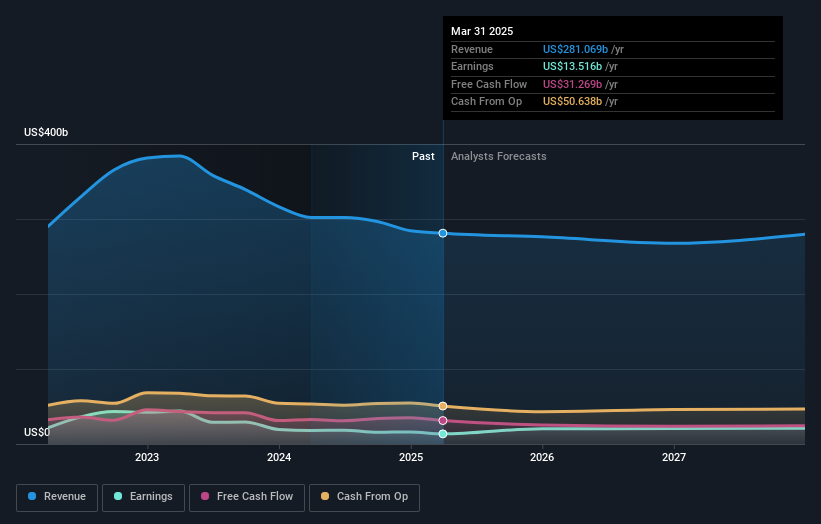Viewport: 821px width, 524px height.
Task: Click the Free Cash Flow marker at Mar 2025
Action: pyautogui.click(x=443, y=420)
